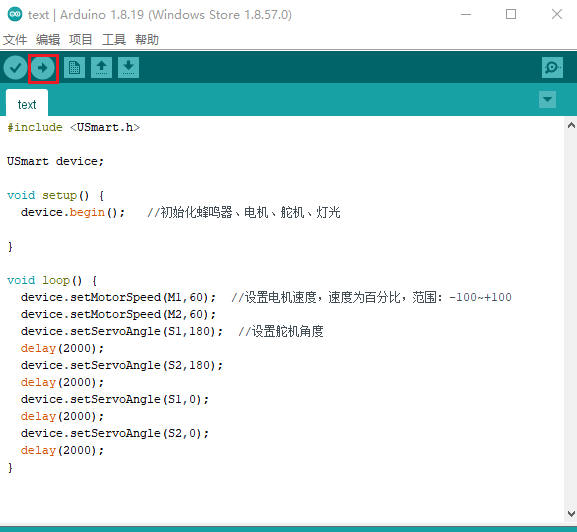The height and width of the screenshot is (532, 577).
Task: Close the Arduino window
Action: pyautogui.click(x=557, y=14)
